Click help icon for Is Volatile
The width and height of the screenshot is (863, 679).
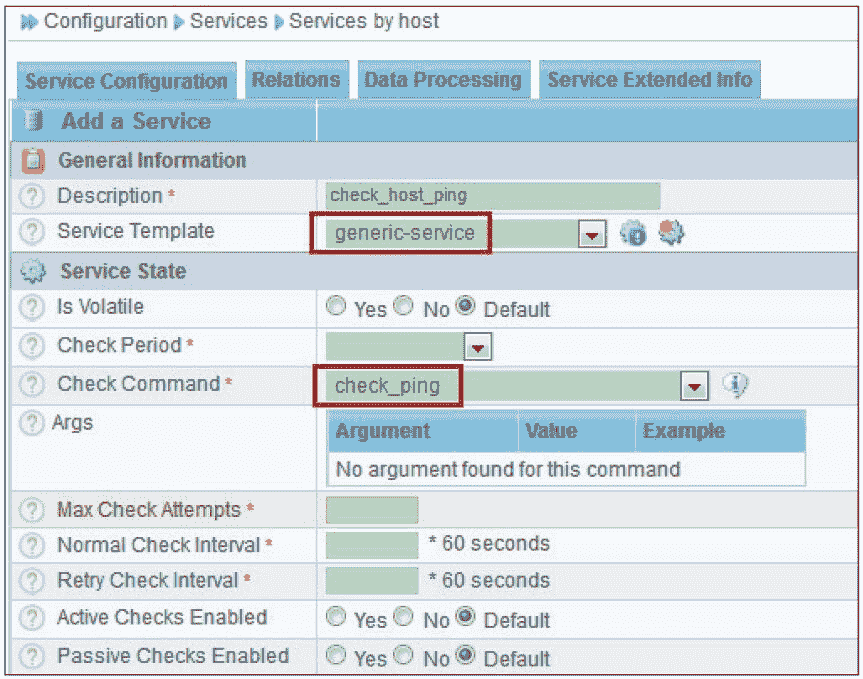[33, 308]
